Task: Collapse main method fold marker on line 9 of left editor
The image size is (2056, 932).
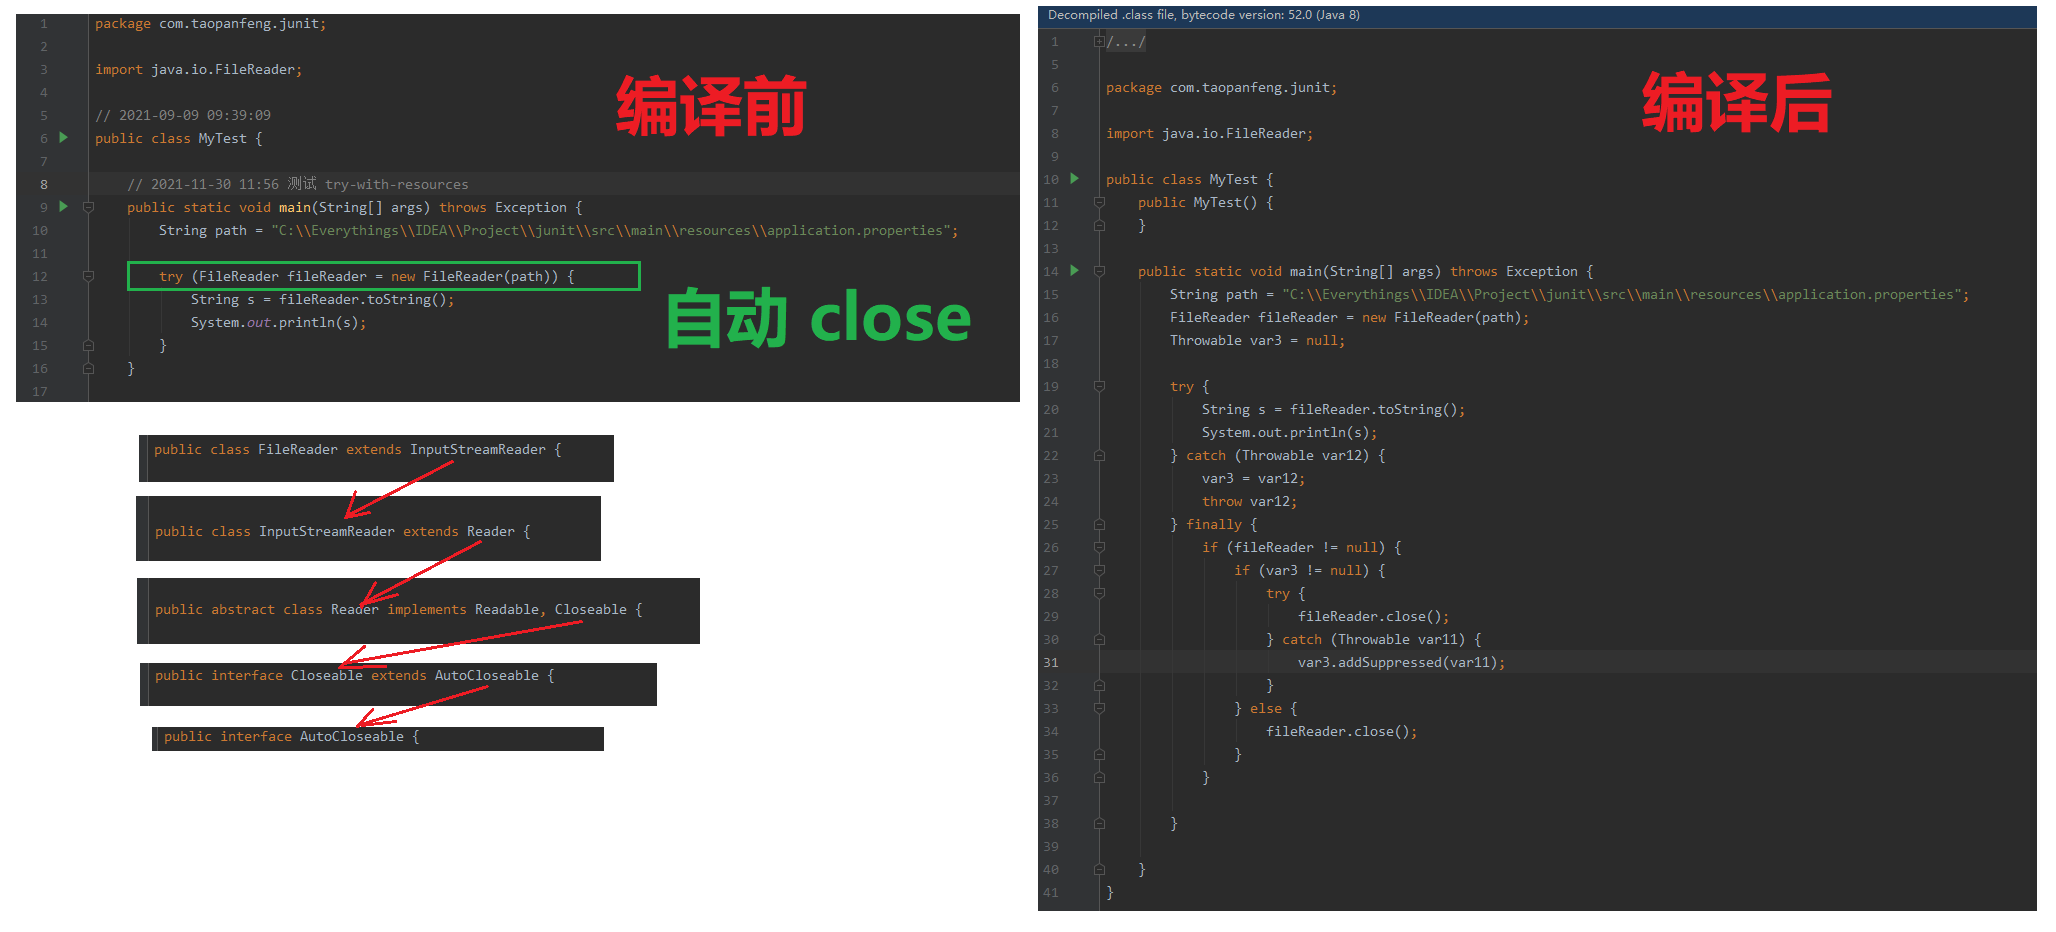Action: 88,207
